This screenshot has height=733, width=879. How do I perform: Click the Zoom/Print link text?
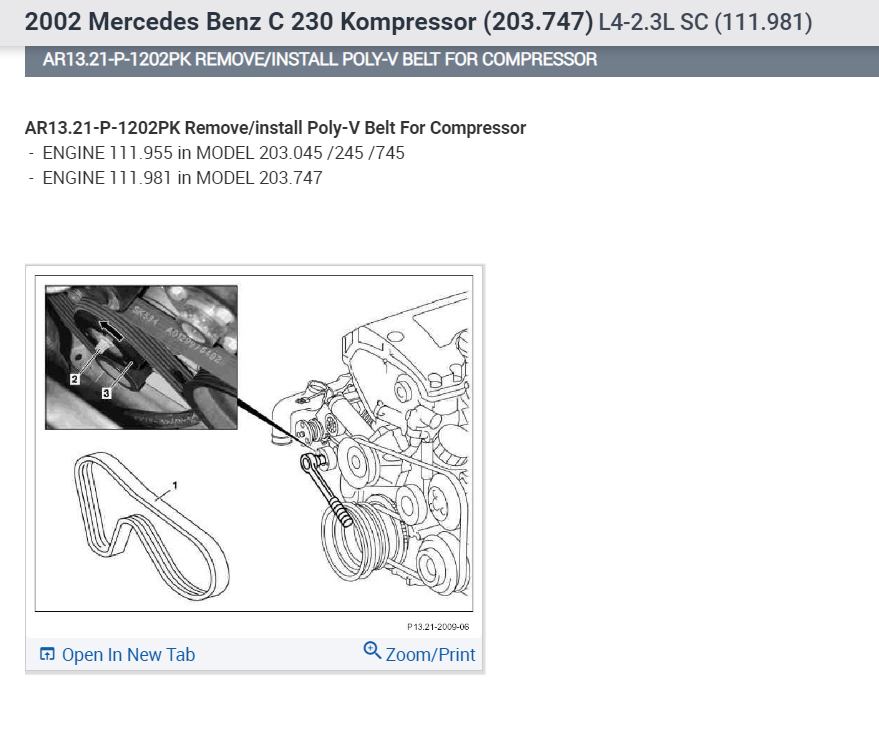coord(430,655)
